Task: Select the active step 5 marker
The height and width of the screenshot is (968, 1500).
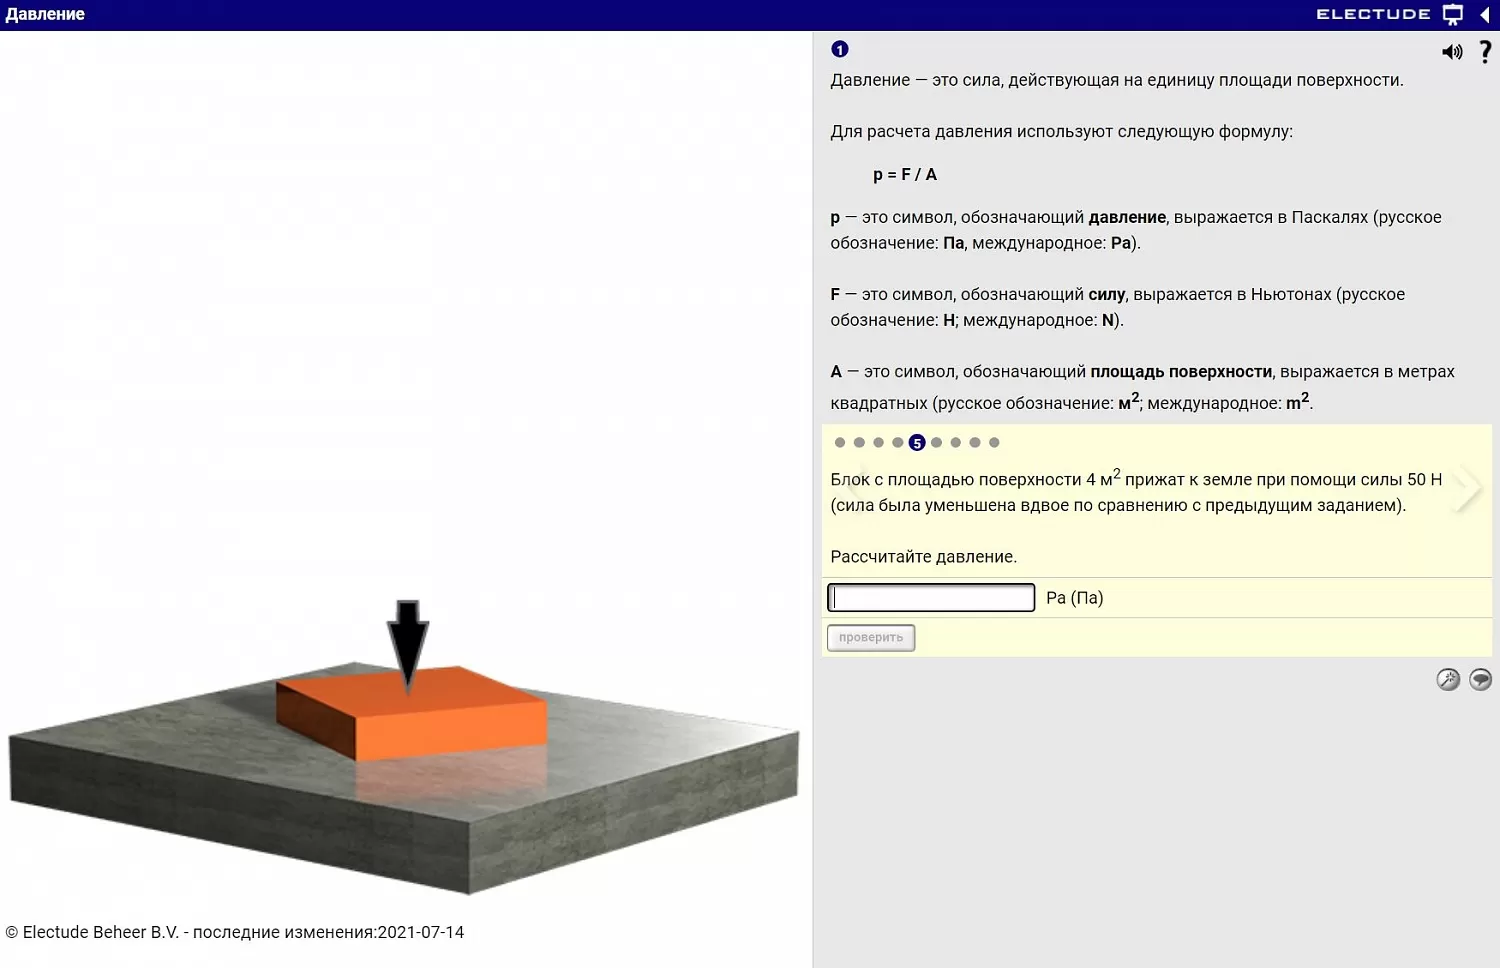Action: click(917, 443)
